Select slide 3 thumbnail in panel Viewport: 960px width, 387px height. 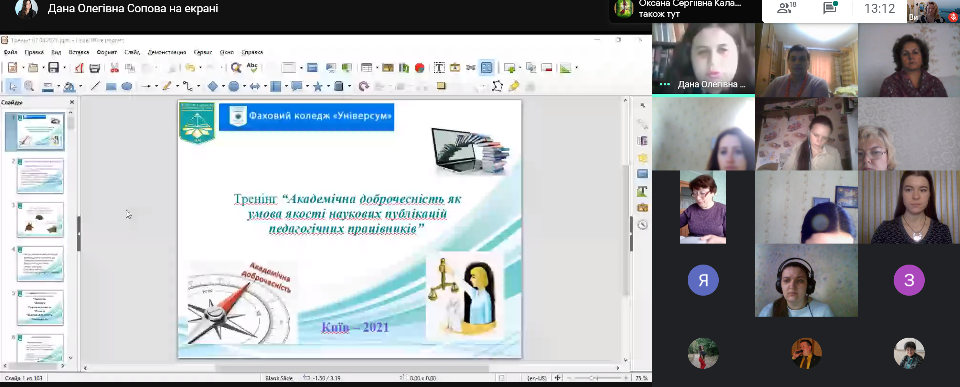pos(40,219)
